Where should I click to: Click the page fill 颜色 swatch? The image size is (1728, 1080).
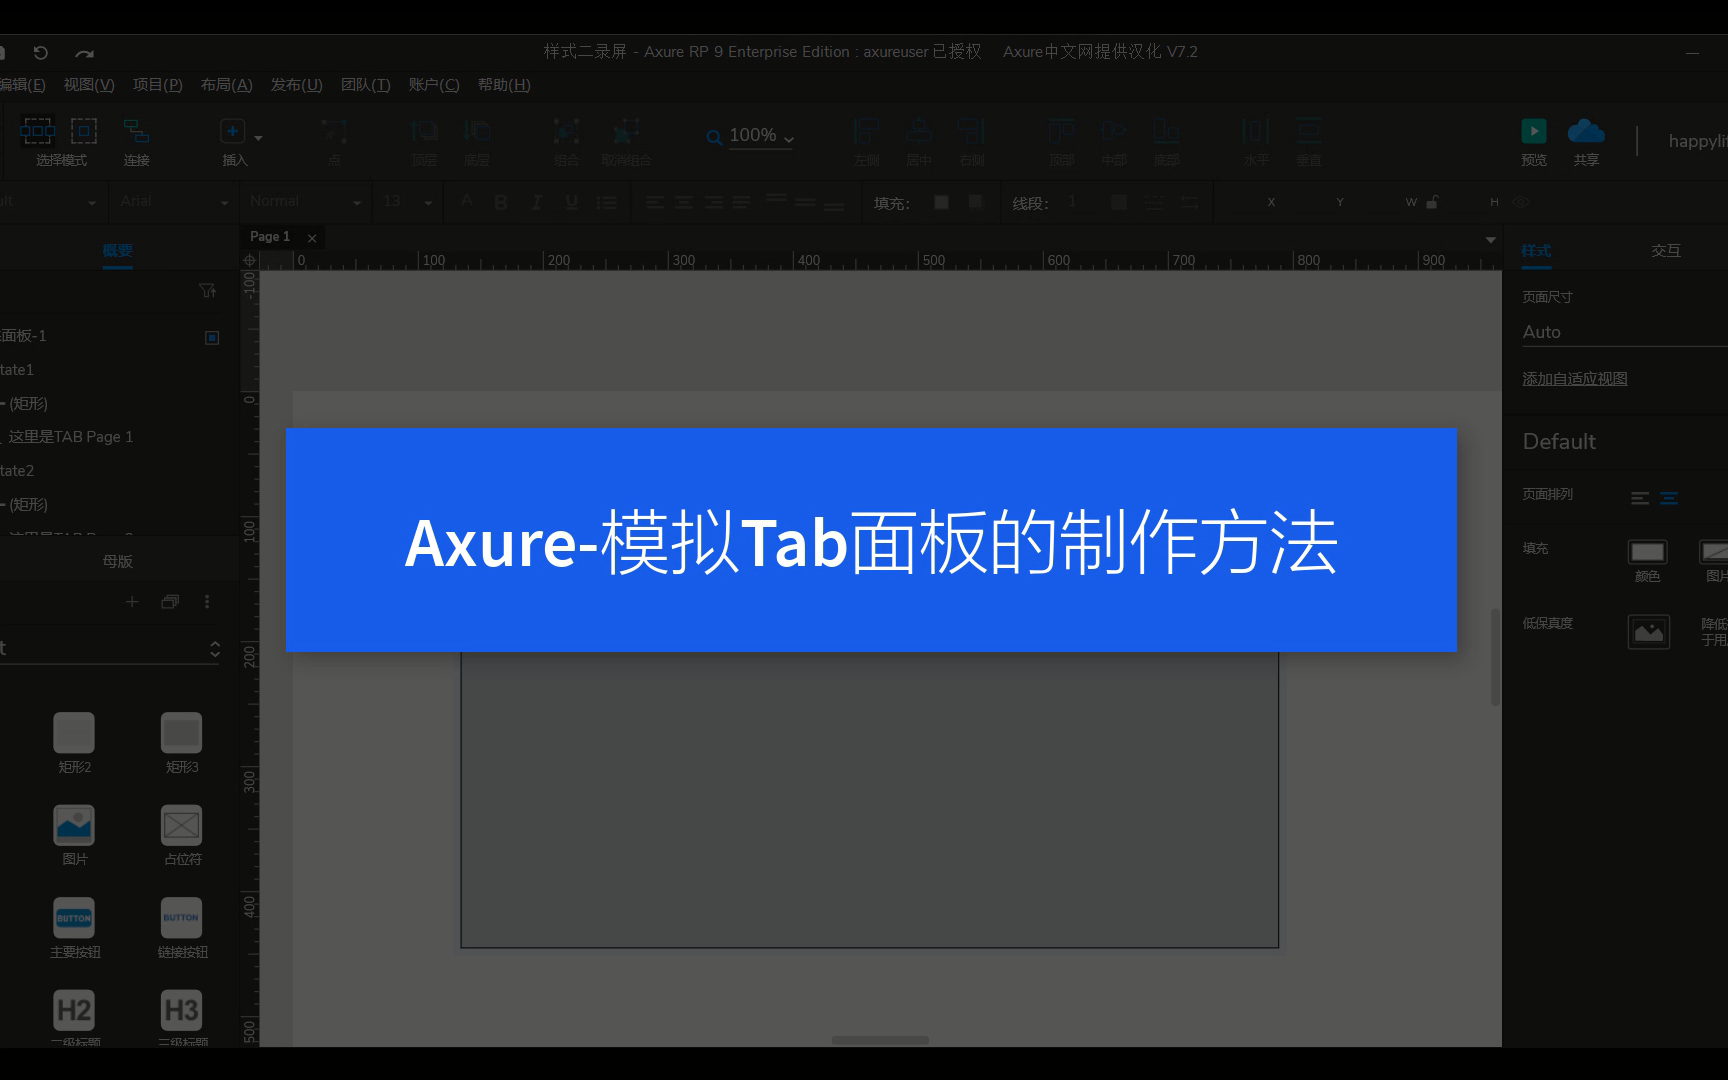pyautogui.click(x=1647, y=552)
